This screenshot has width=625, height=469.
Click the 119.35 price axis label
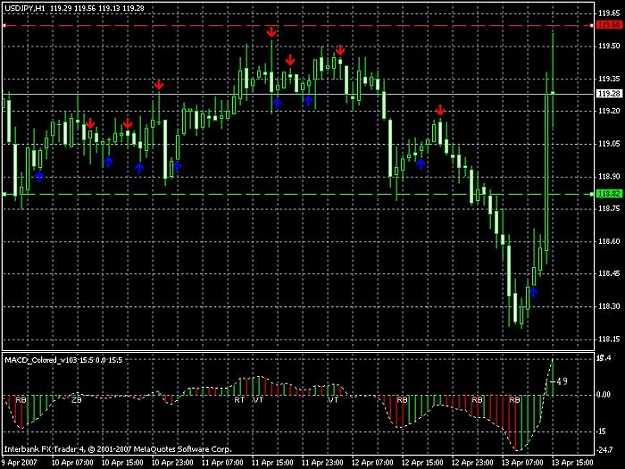coord(609,79)
